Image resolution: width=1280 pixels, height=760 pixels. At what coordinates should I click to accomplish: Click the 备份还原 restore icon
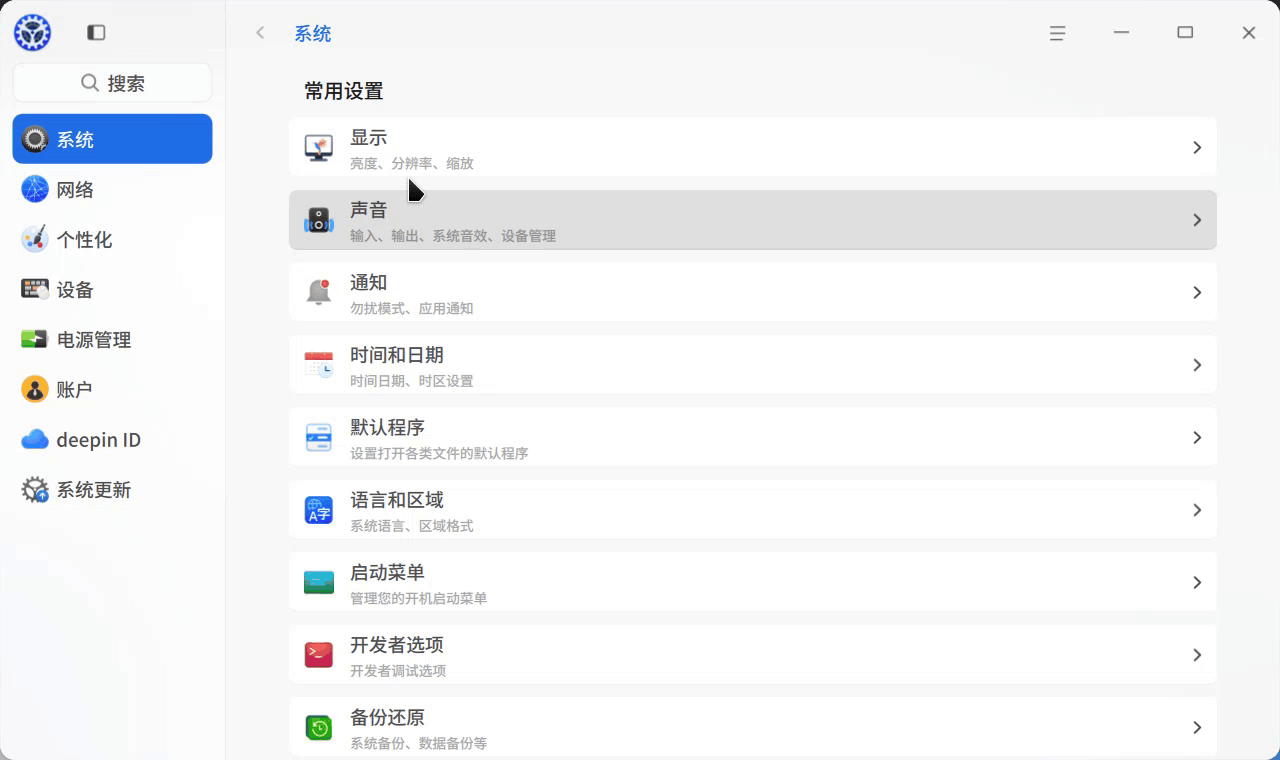319,727
